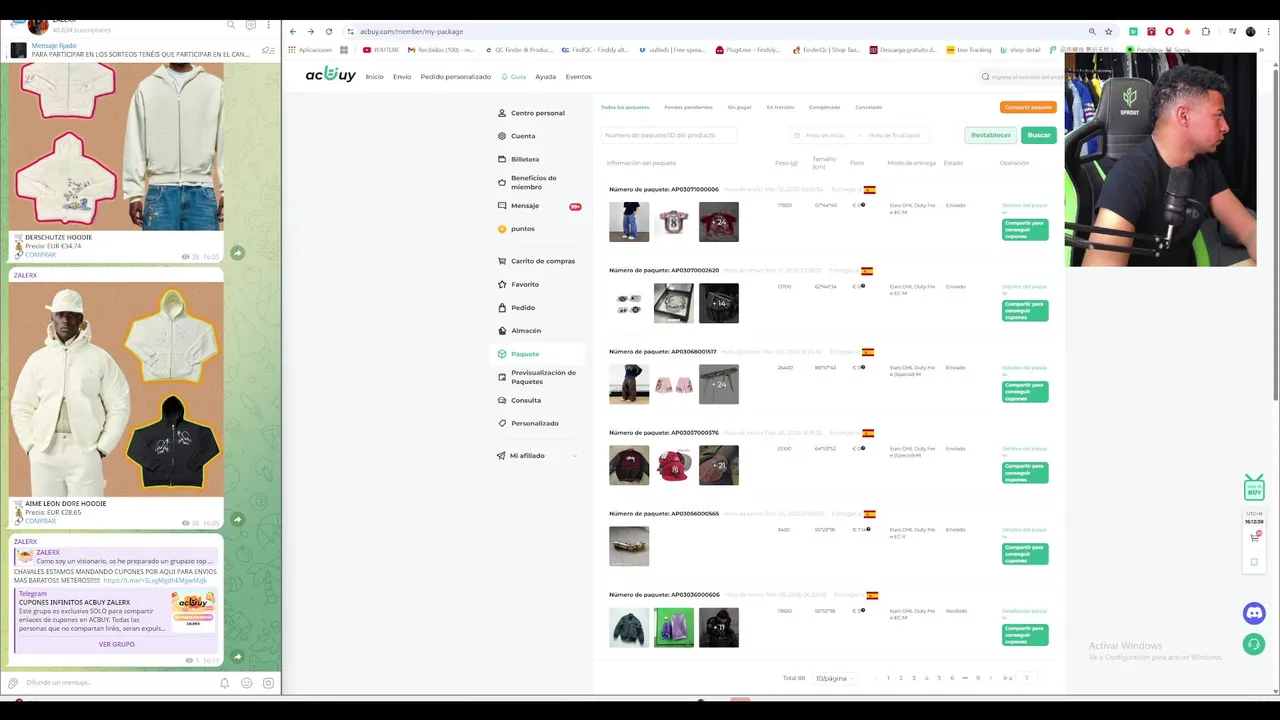Share the DERSCHUTZE HOODIE post
The image size is (1280, 720).
tap(237, 254)
